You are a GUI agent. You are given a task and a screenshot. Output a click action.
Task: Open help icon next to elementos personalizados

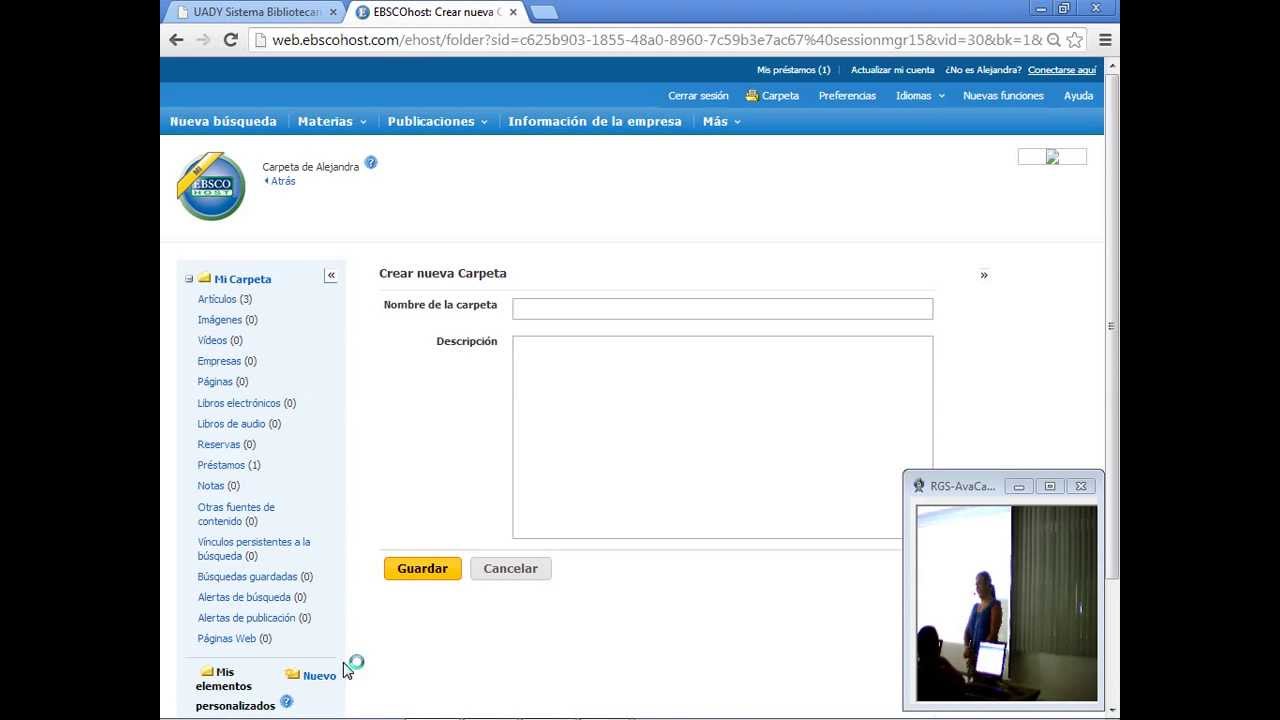tap(286, 701)
